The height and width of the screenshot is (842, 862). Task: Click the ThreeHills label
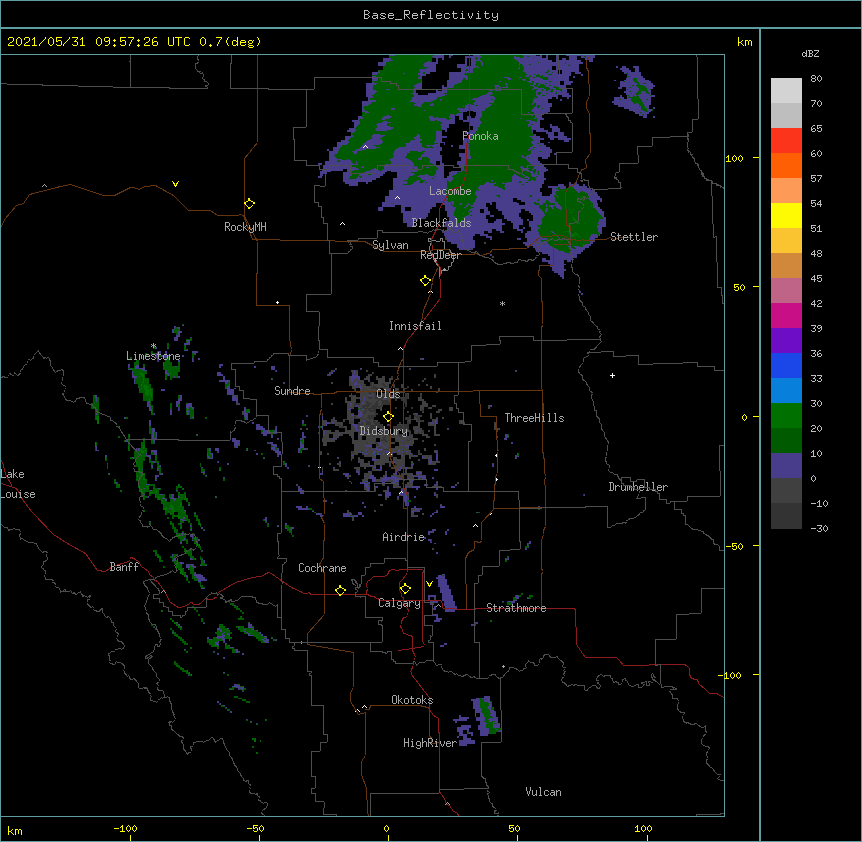[x=534, y=418]
